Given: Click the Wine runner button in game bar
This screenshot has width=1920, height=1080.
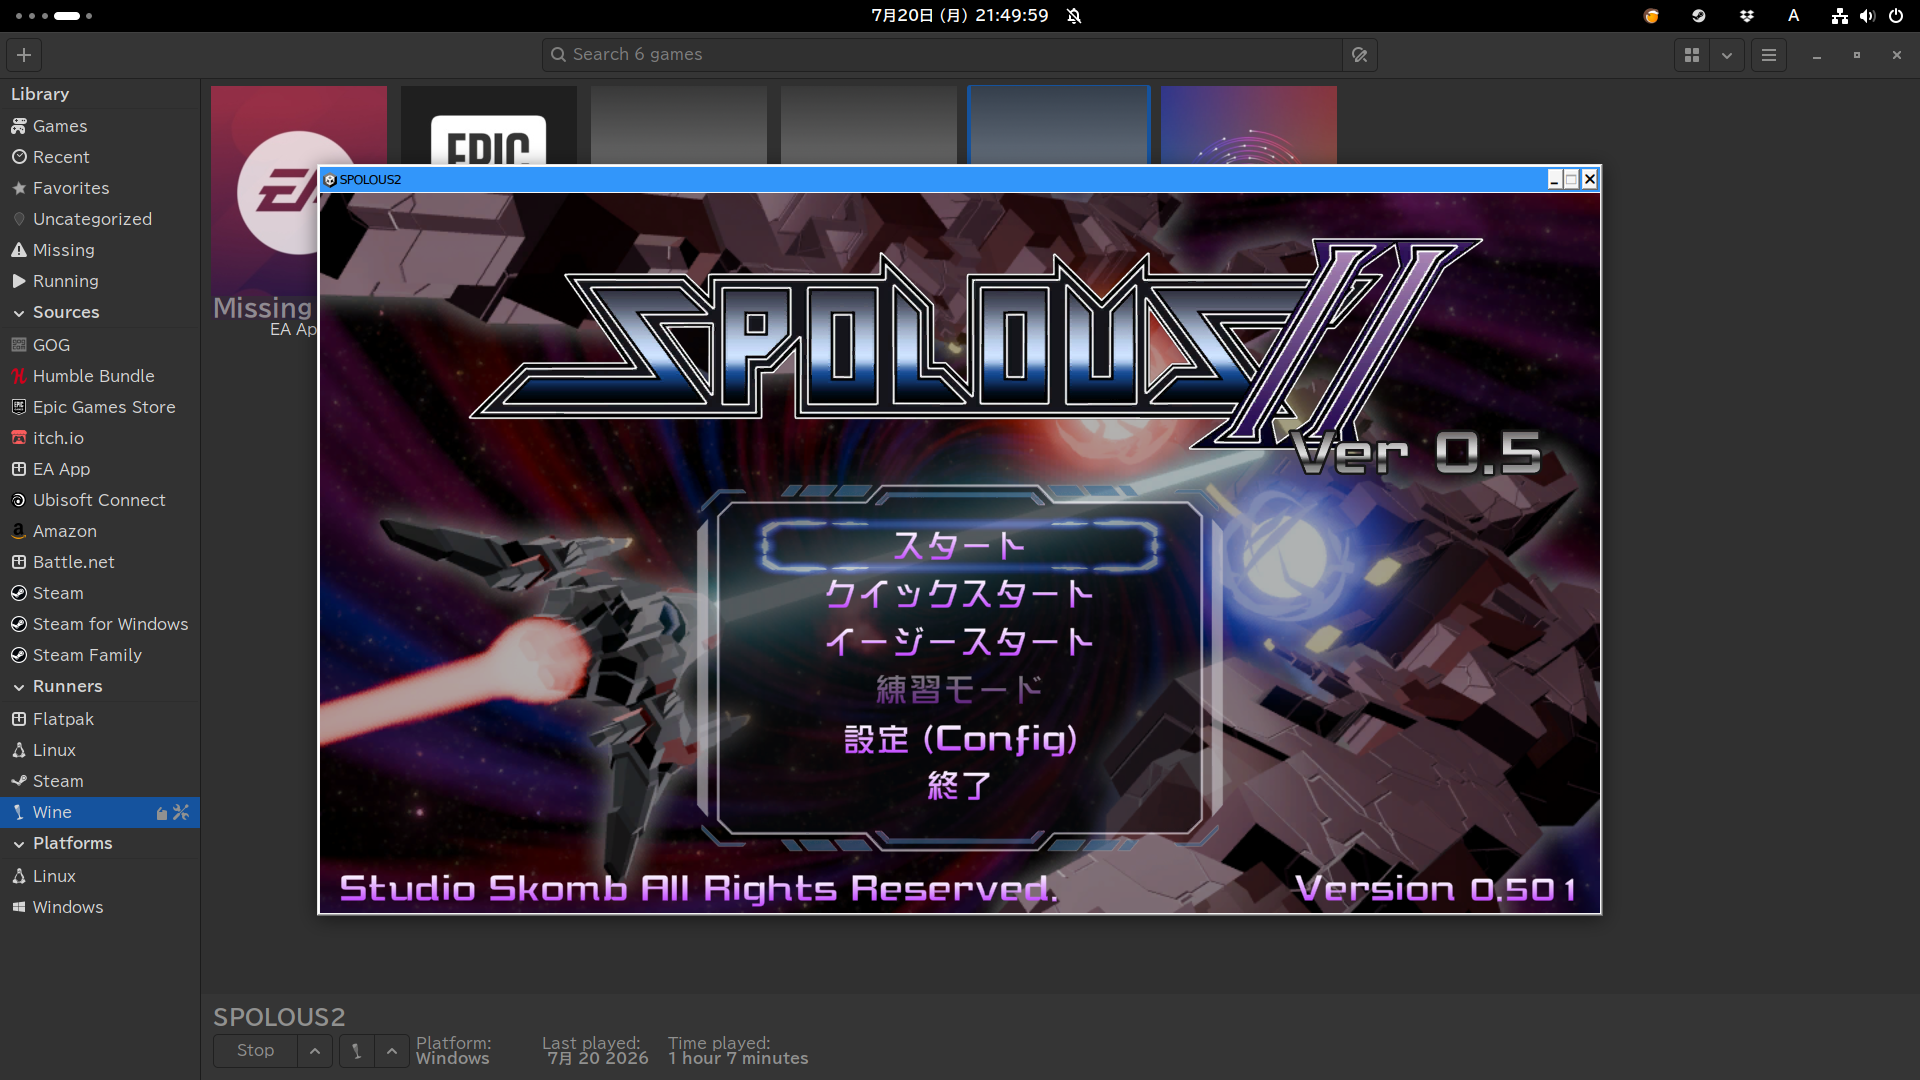Looking at the screenshot, I should coord(357,1051).
